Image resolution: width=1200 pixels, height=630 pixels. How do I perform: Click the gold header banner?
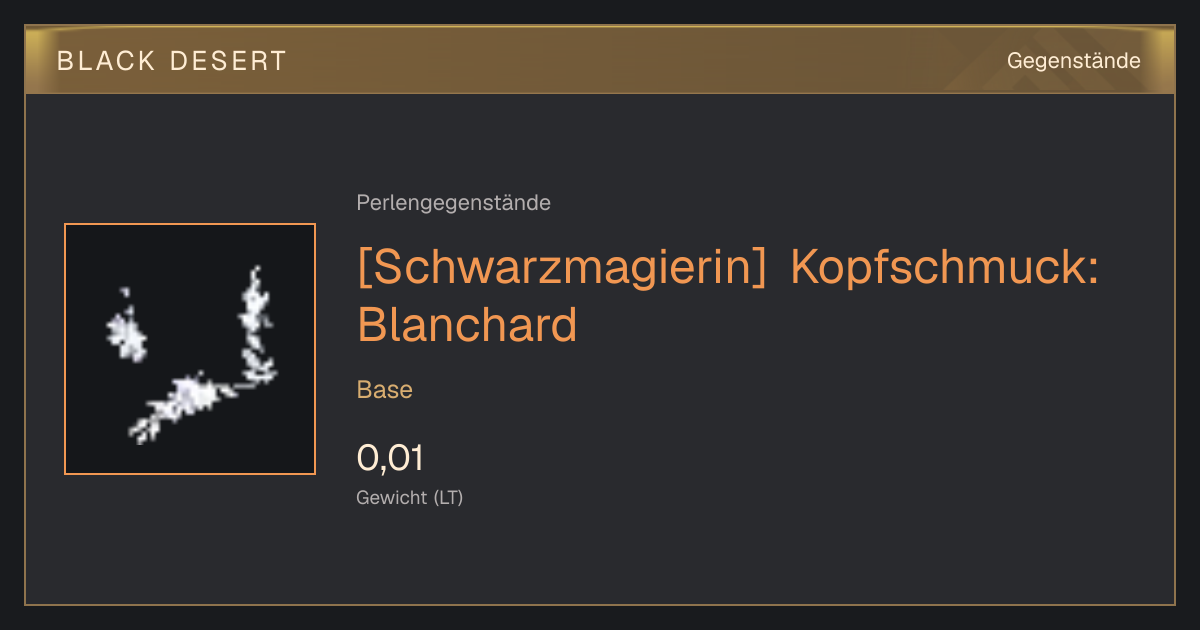point(600,60)
